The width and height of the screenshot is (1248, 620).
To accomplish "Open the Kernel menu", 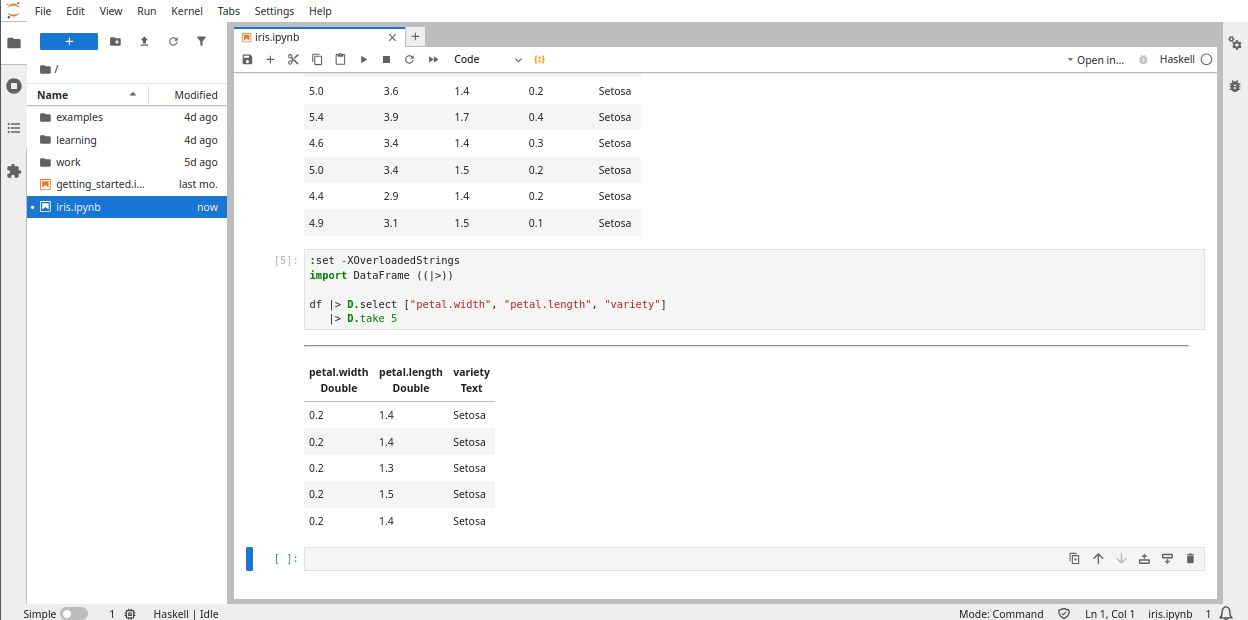I will (187, 11).
